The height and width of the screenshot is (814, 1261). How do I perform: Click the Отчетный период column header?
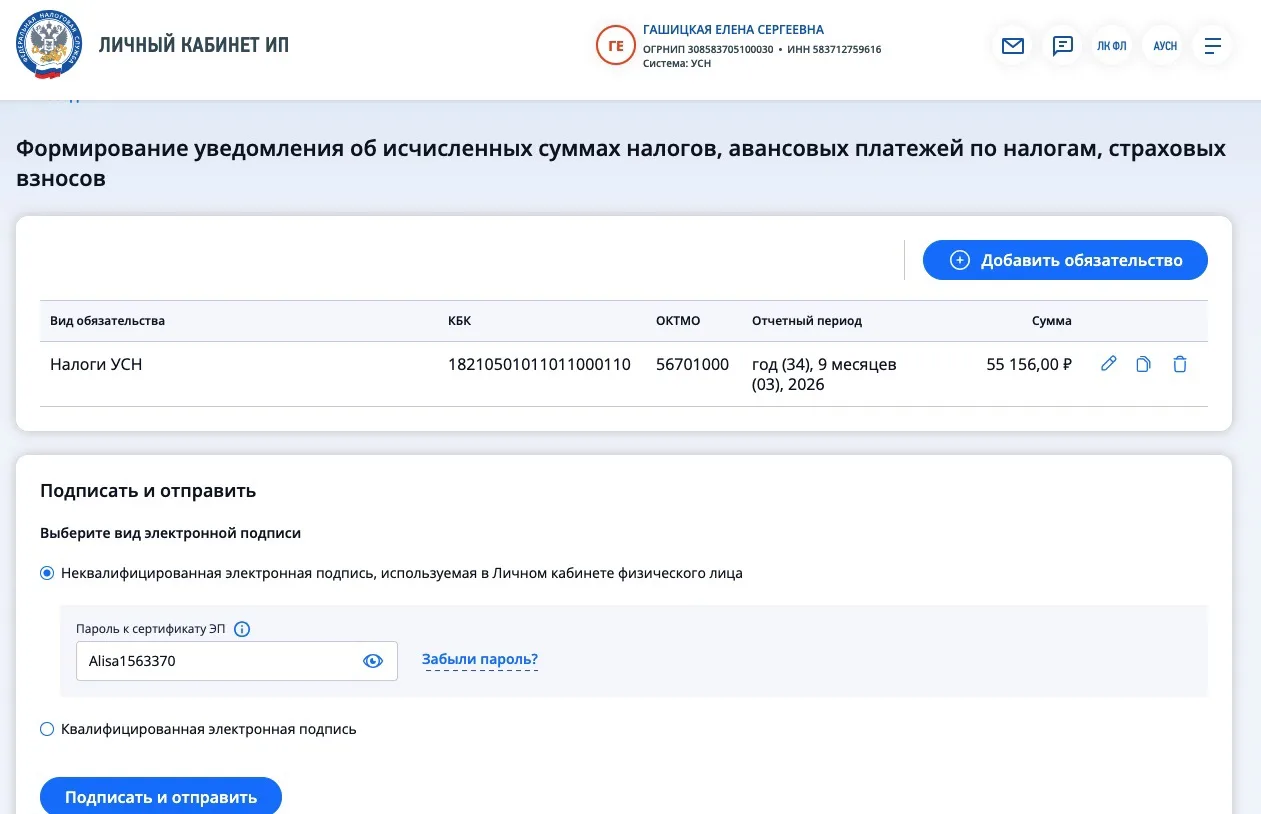tap(807, 321)
